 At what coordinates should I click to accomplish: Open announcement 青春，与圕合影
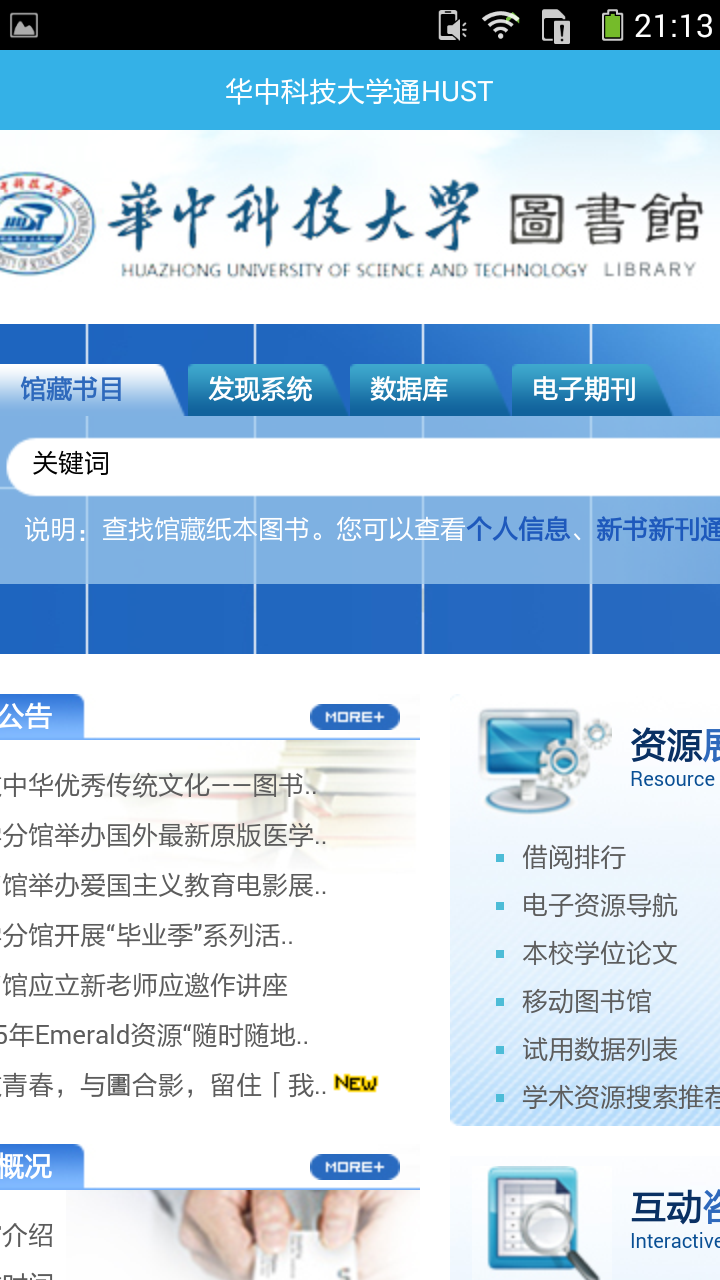click(x=164, y=1085)
